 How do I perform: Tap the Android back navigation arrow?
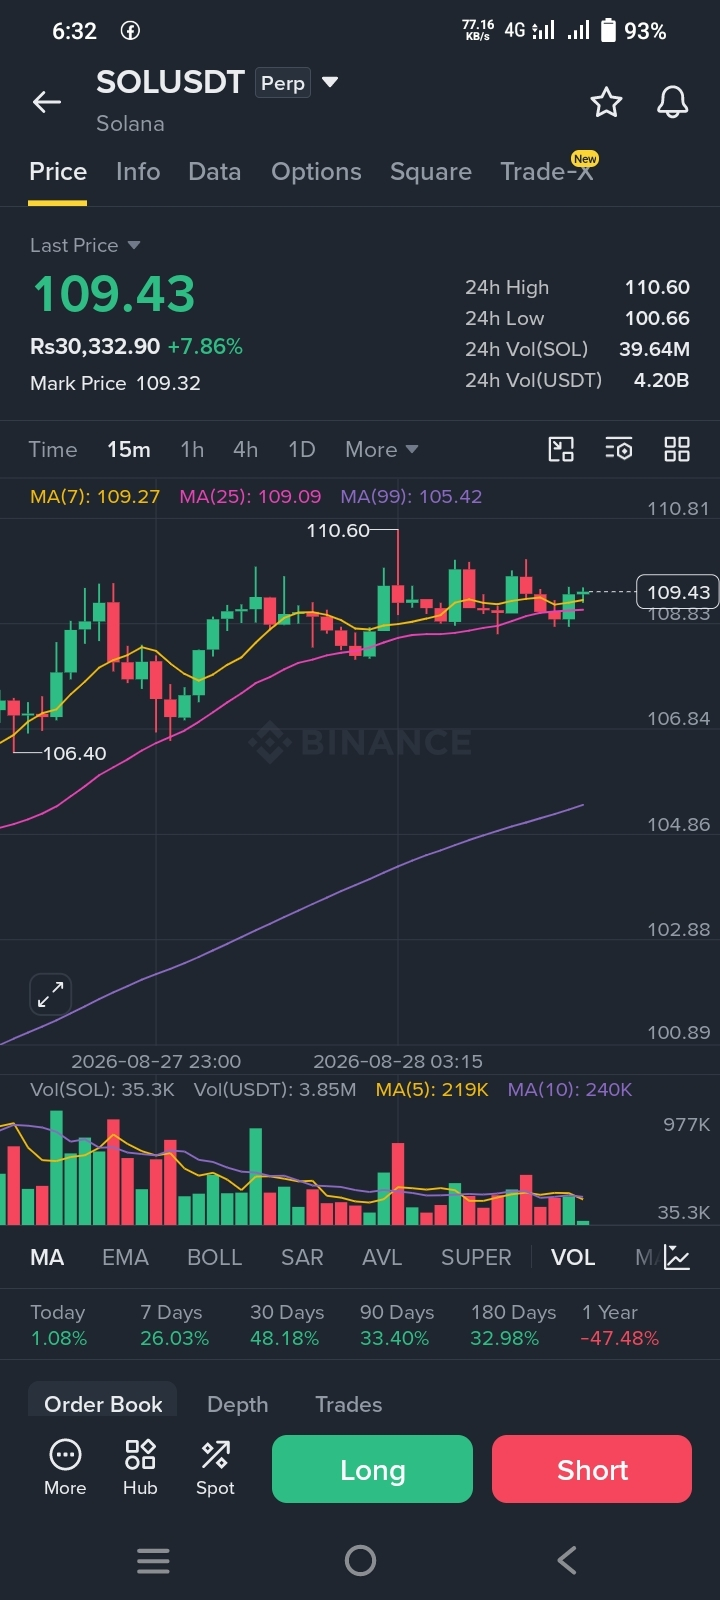567,1560
